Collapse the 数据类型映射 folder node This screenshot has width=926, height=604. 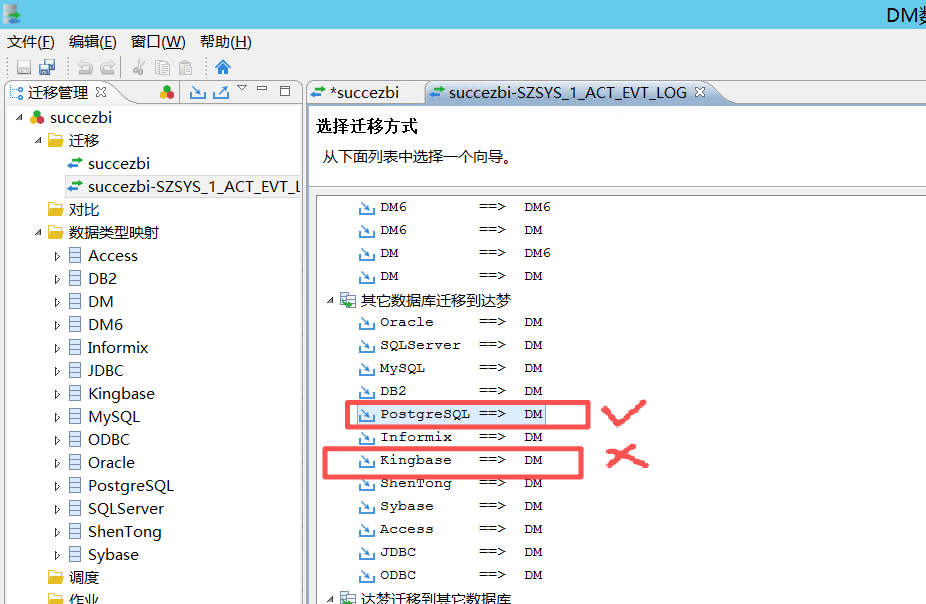38,233
